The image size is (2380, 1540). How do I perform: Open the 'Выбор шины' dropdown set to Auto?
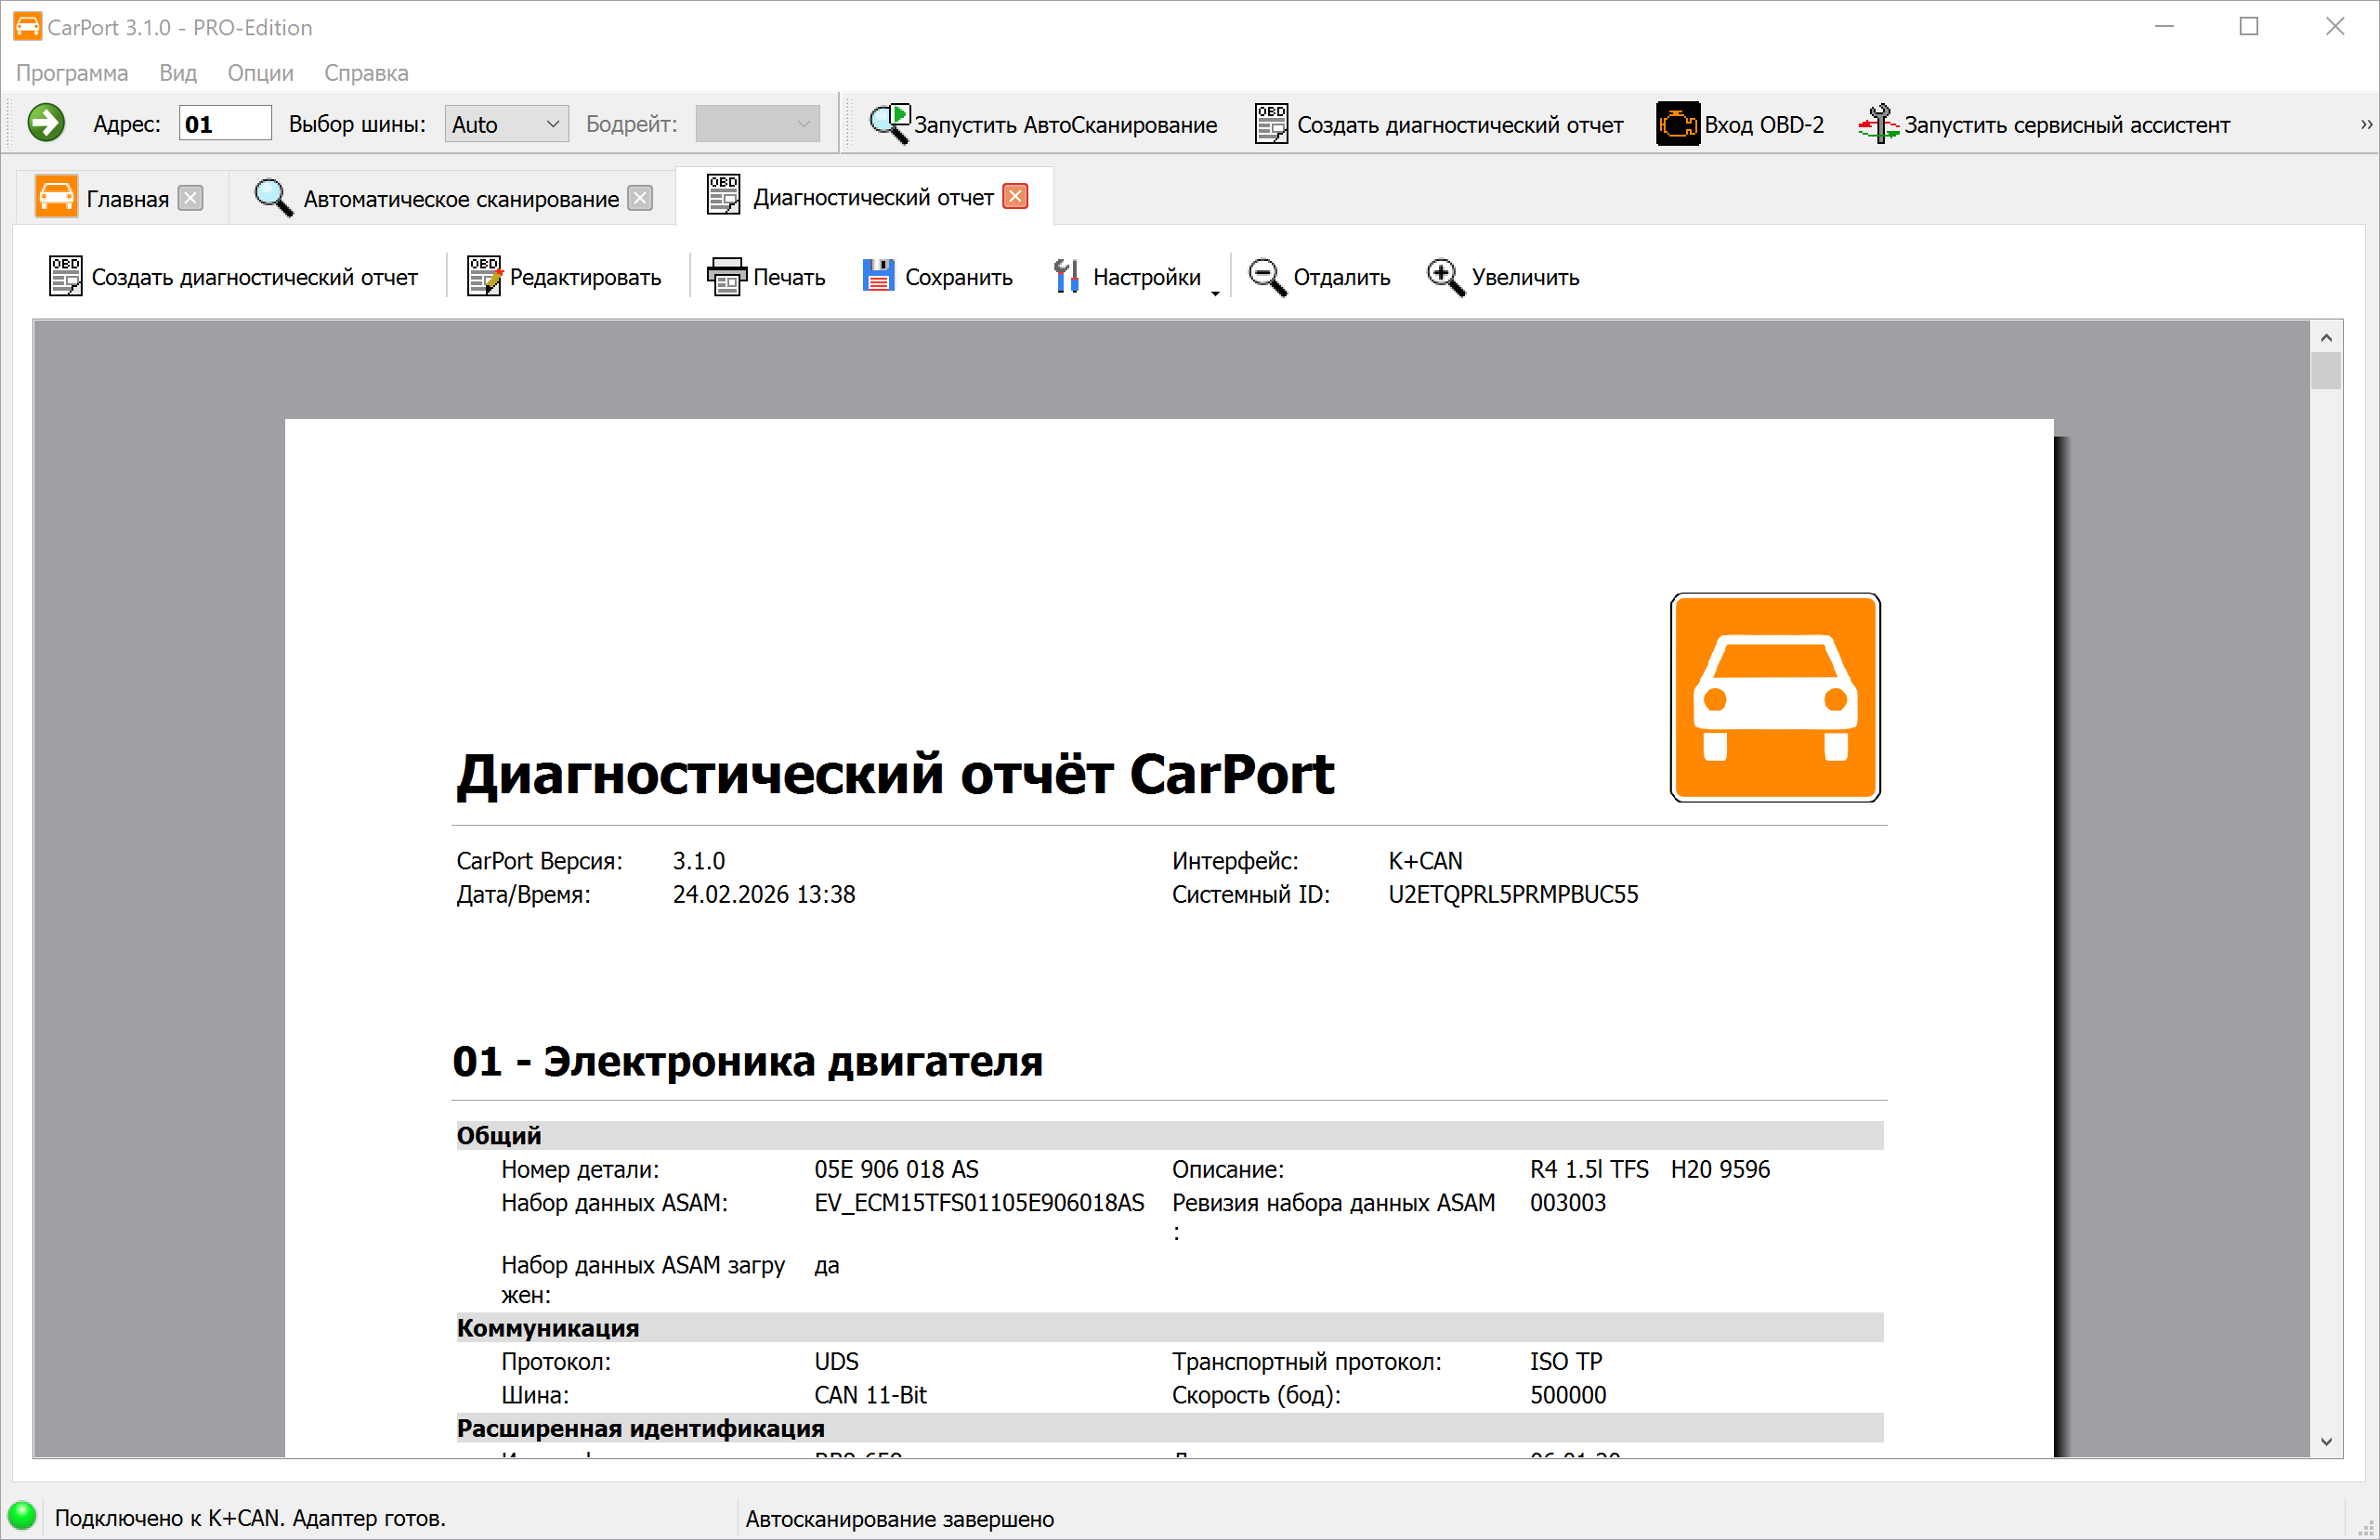[506, 123]
